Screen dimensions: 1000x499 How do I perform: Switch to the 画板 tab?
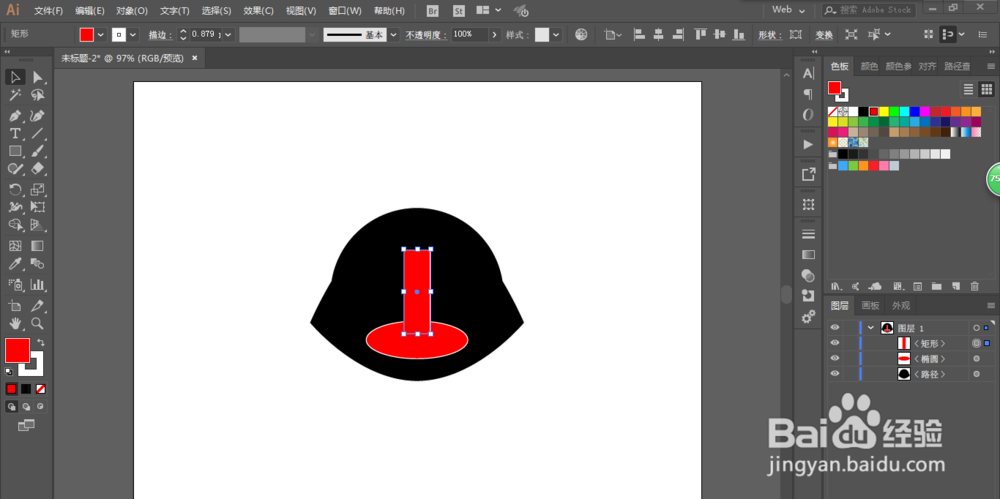point(870,306)
